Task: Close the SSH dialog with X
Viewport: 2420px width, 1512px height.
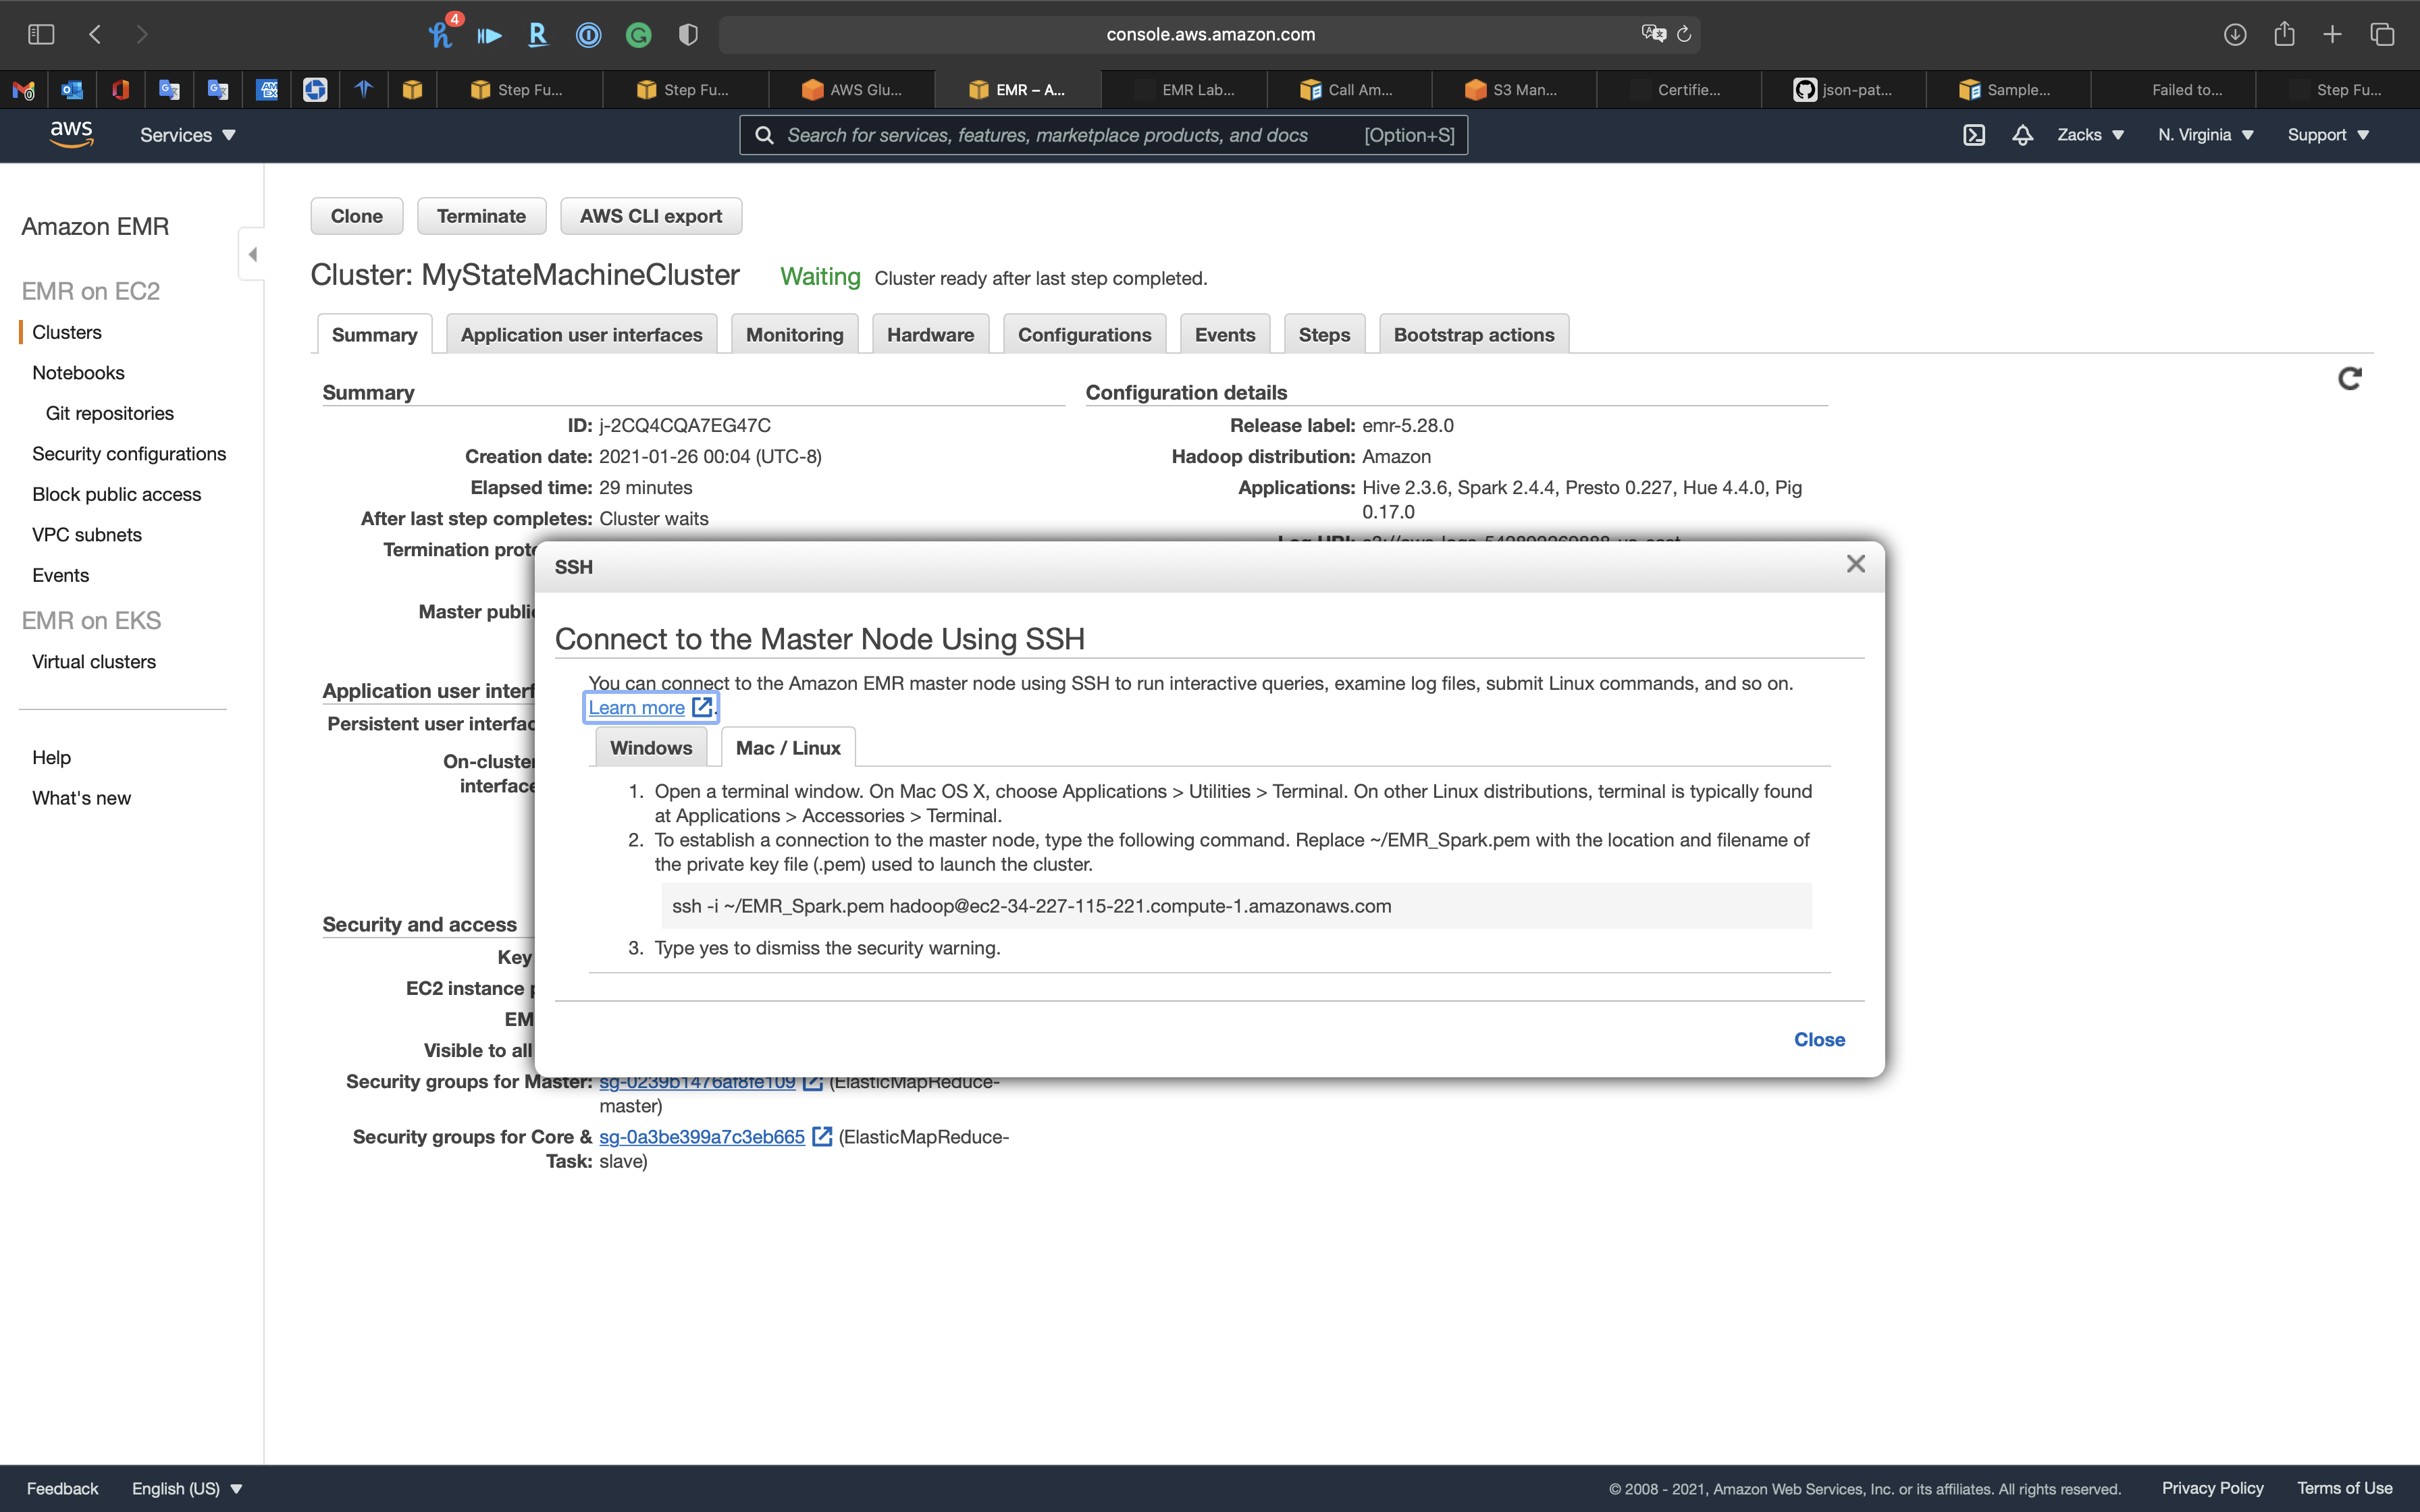Action: 1855,564
